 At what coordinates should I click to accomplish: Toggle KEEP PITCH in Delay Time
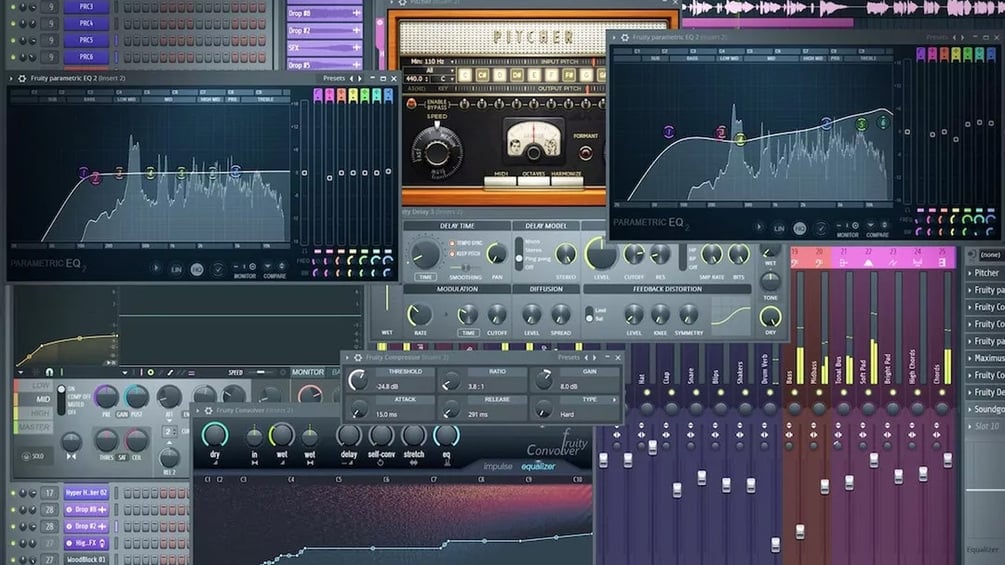[453, 254]
